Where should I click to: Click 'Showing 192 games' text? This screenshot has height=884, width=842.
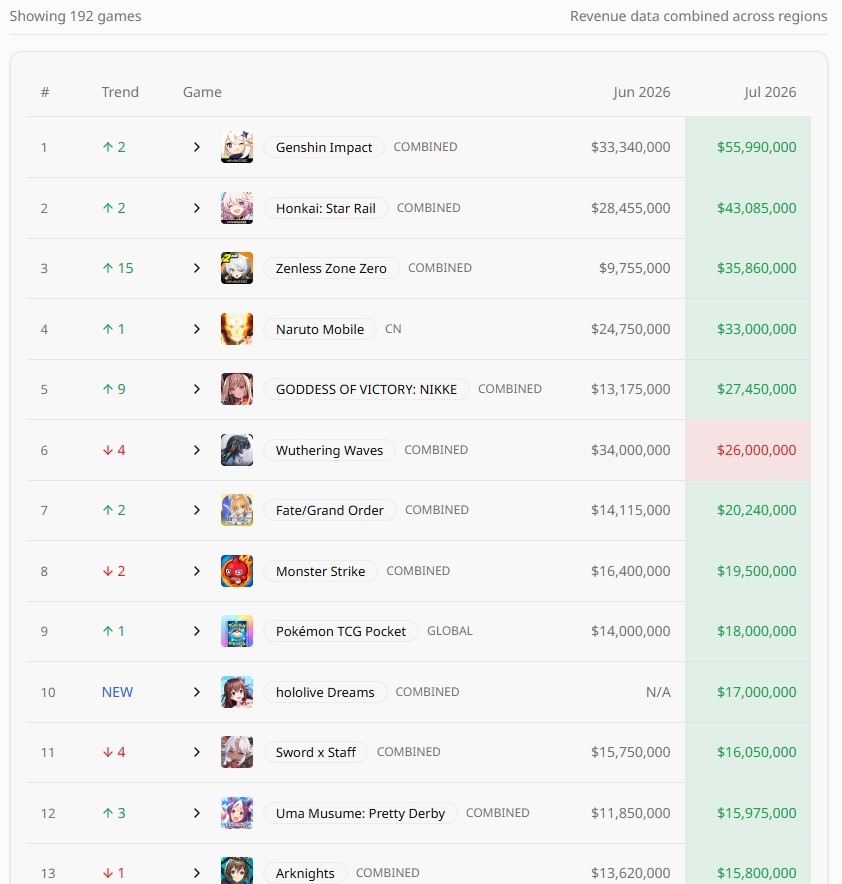coord(76,16)
